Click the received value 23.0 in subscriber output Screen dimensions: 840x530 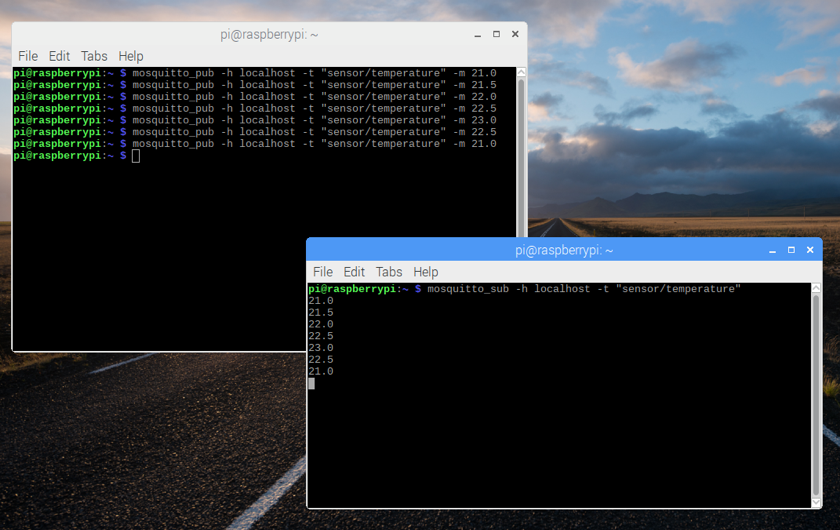[321, 348]
